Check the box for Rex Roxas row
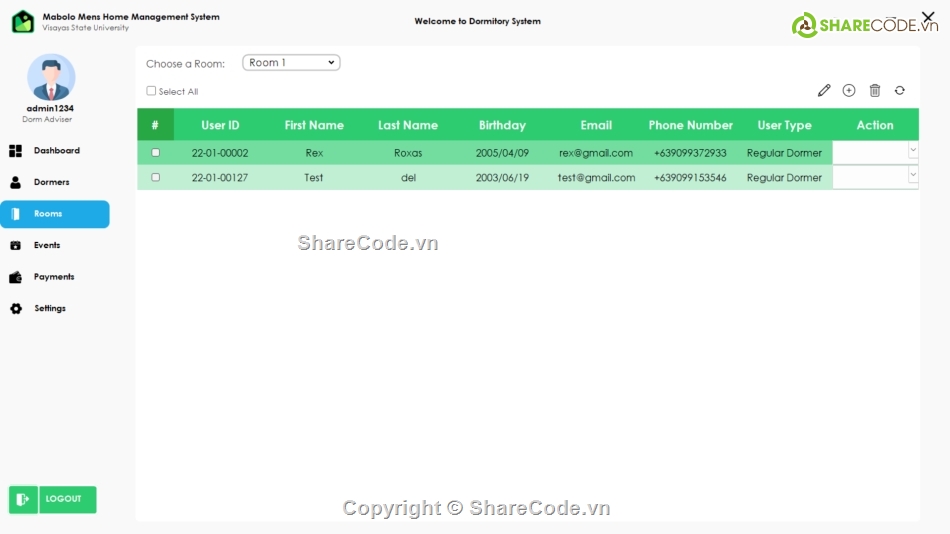Viewport: 950px width, 534px height. pyautogui.click(x=155, y=153)
